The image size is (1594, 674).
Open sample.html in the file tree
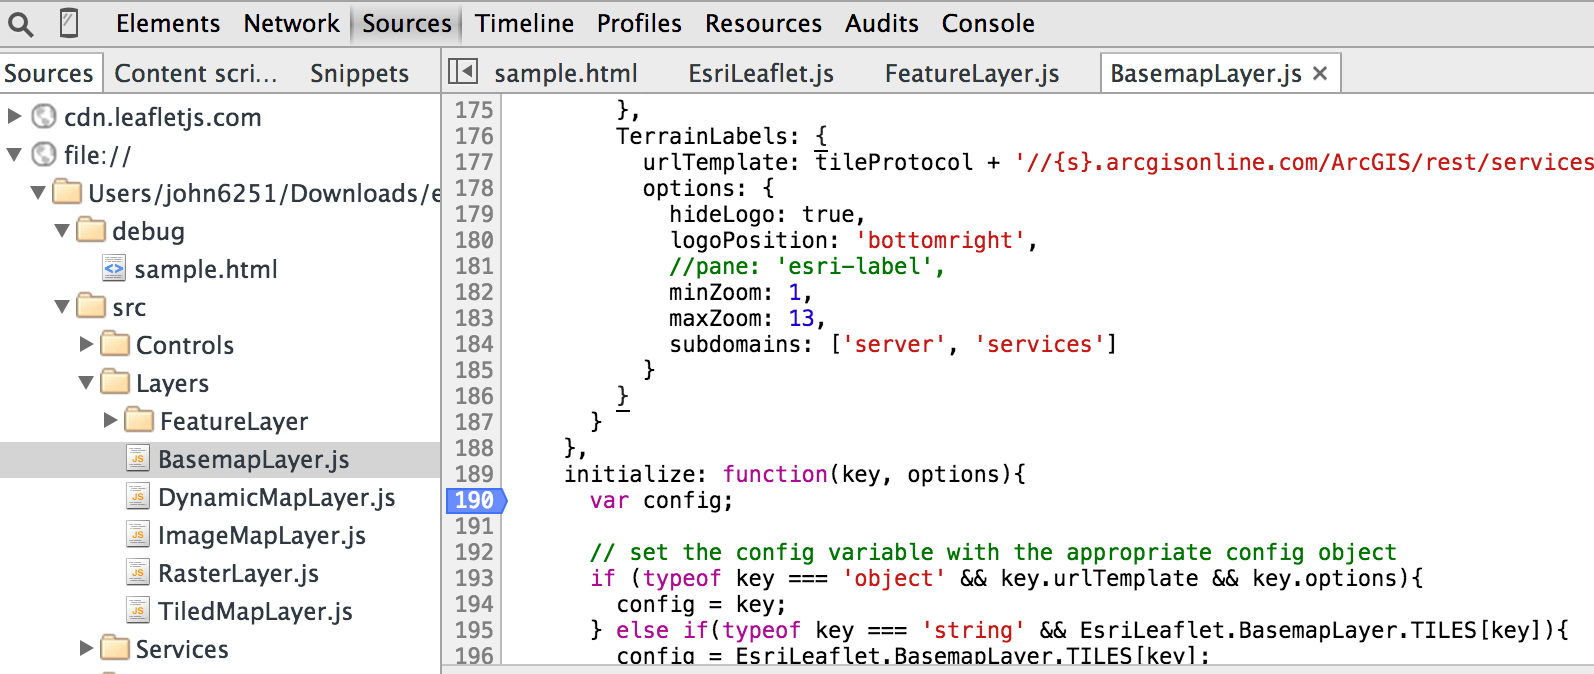tap(206, 269)
